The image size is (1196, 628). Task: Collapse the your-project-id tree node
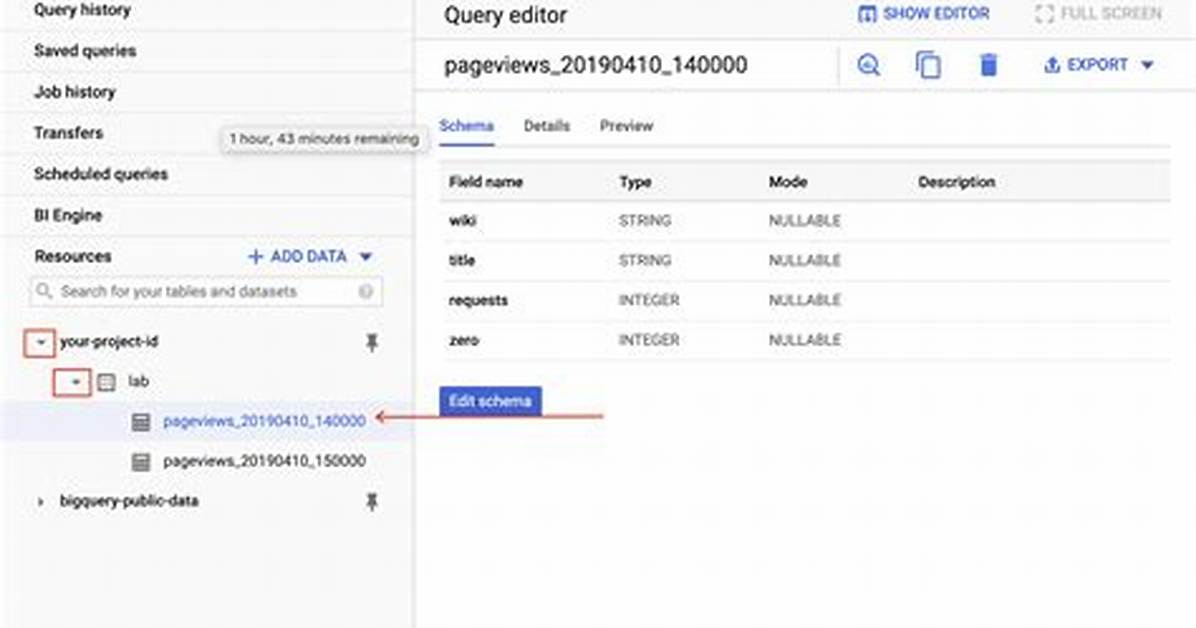[40, 343]
